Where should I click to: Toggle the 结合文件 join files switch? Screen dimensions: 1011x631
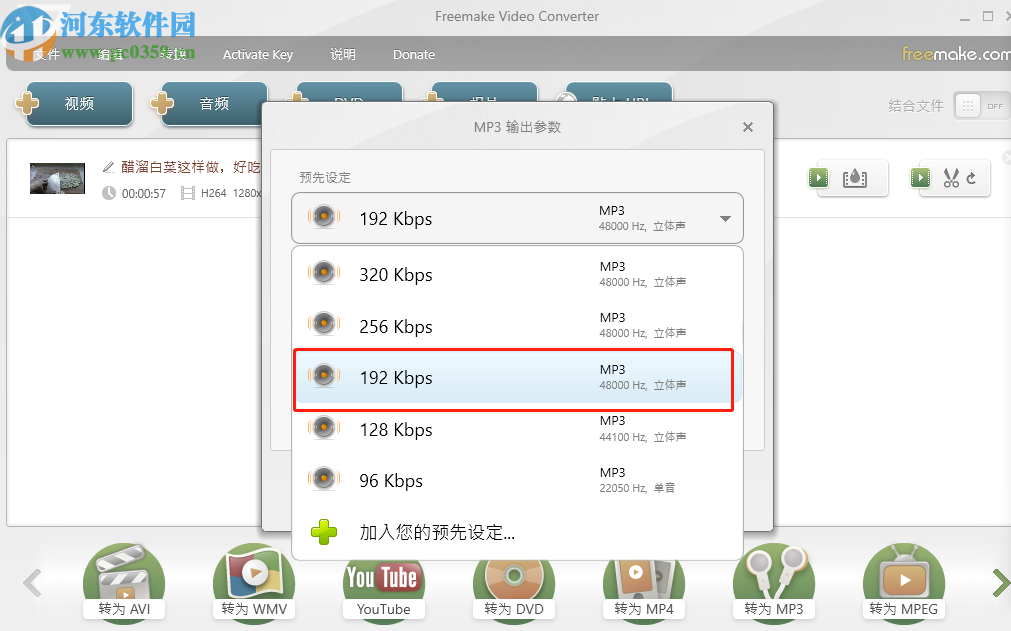click(982, 104)
